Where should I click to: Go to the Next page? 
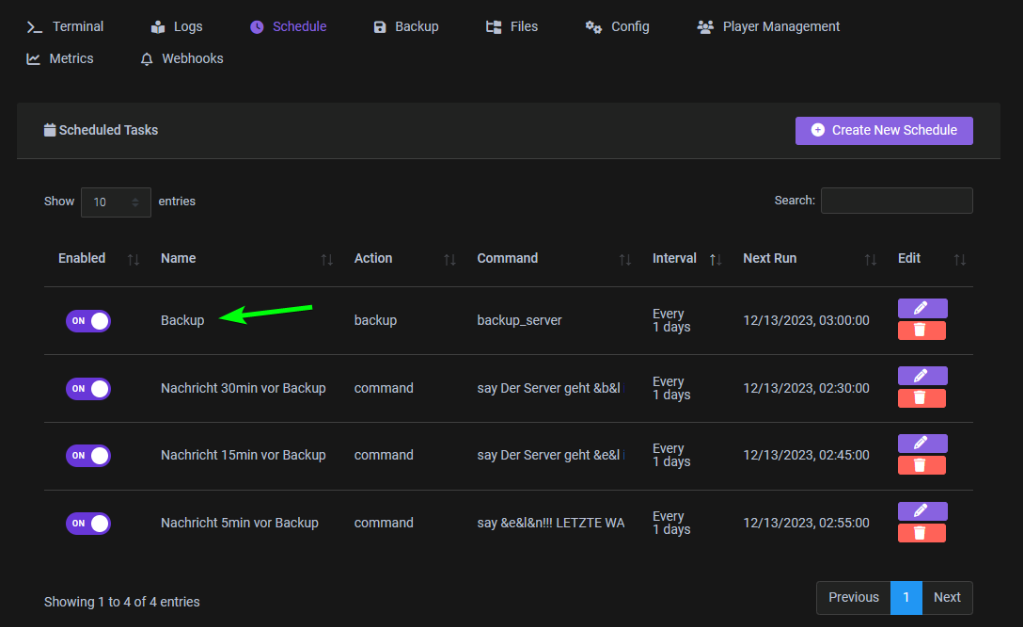(946, 598)
